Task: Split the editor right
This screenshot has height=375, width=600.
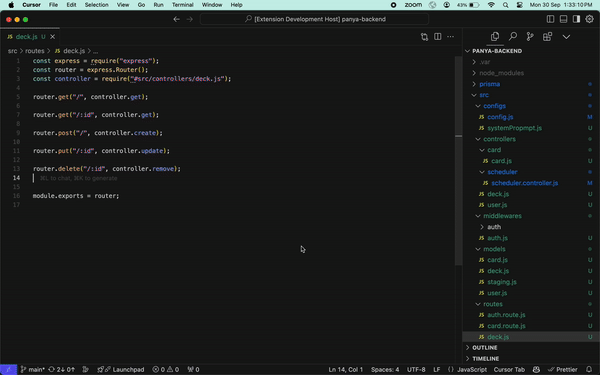Action: [437, 37]
